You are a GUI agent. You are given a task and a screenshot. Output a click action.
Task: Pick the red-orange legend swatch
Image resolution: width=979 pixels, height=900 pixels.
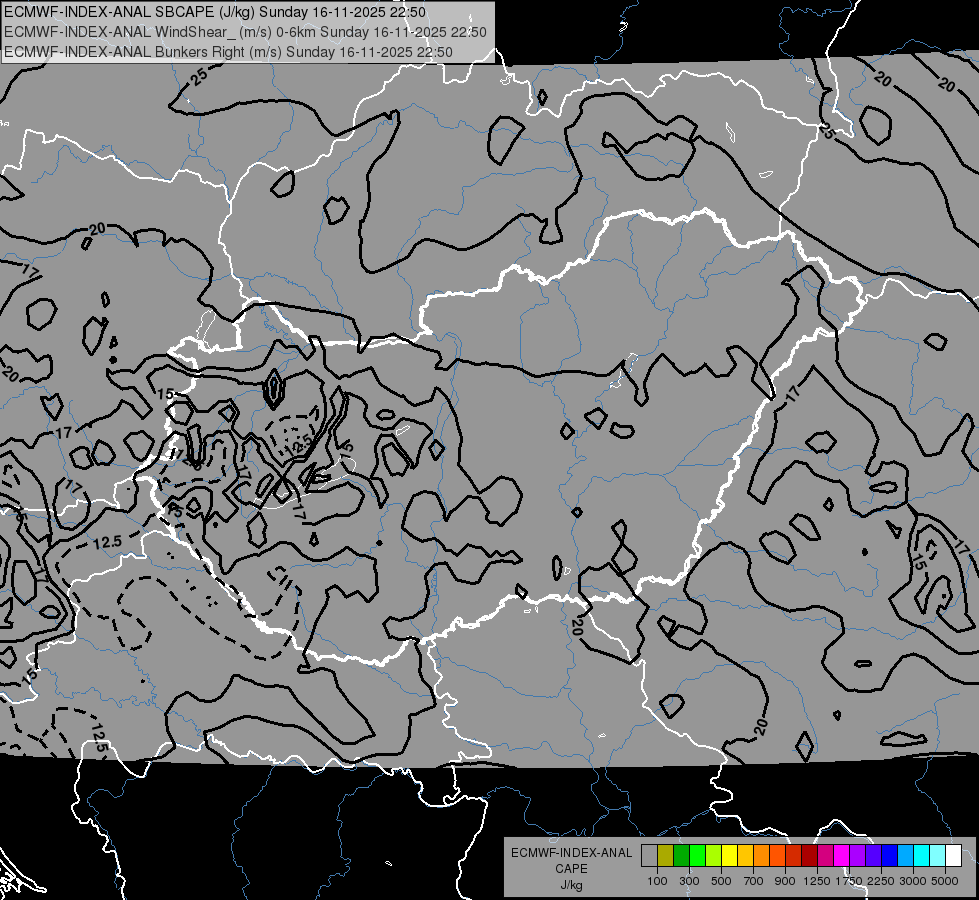pyautogui.click(x=777, y=855)
